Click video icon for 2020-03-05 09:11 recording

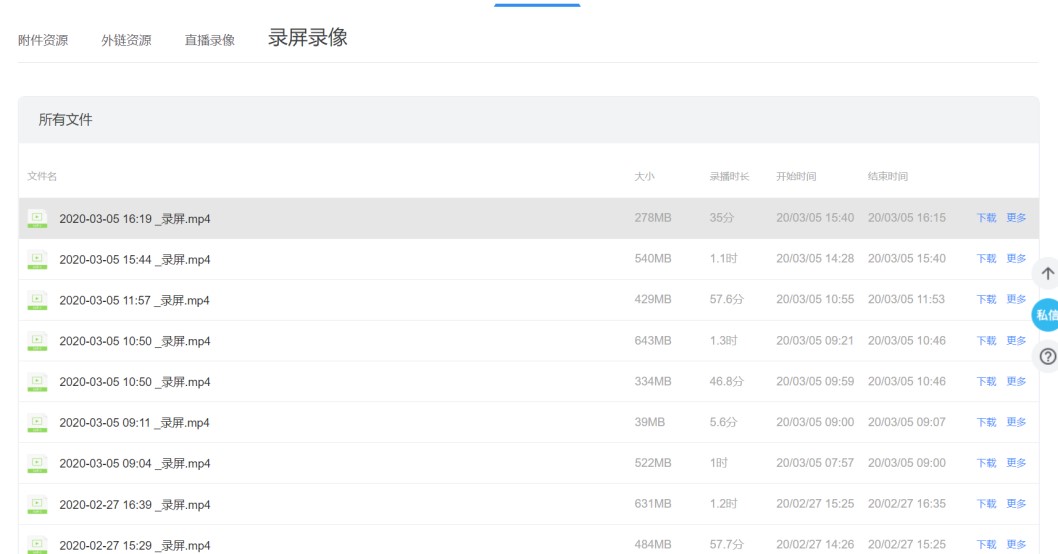click(x=37, y=422)
